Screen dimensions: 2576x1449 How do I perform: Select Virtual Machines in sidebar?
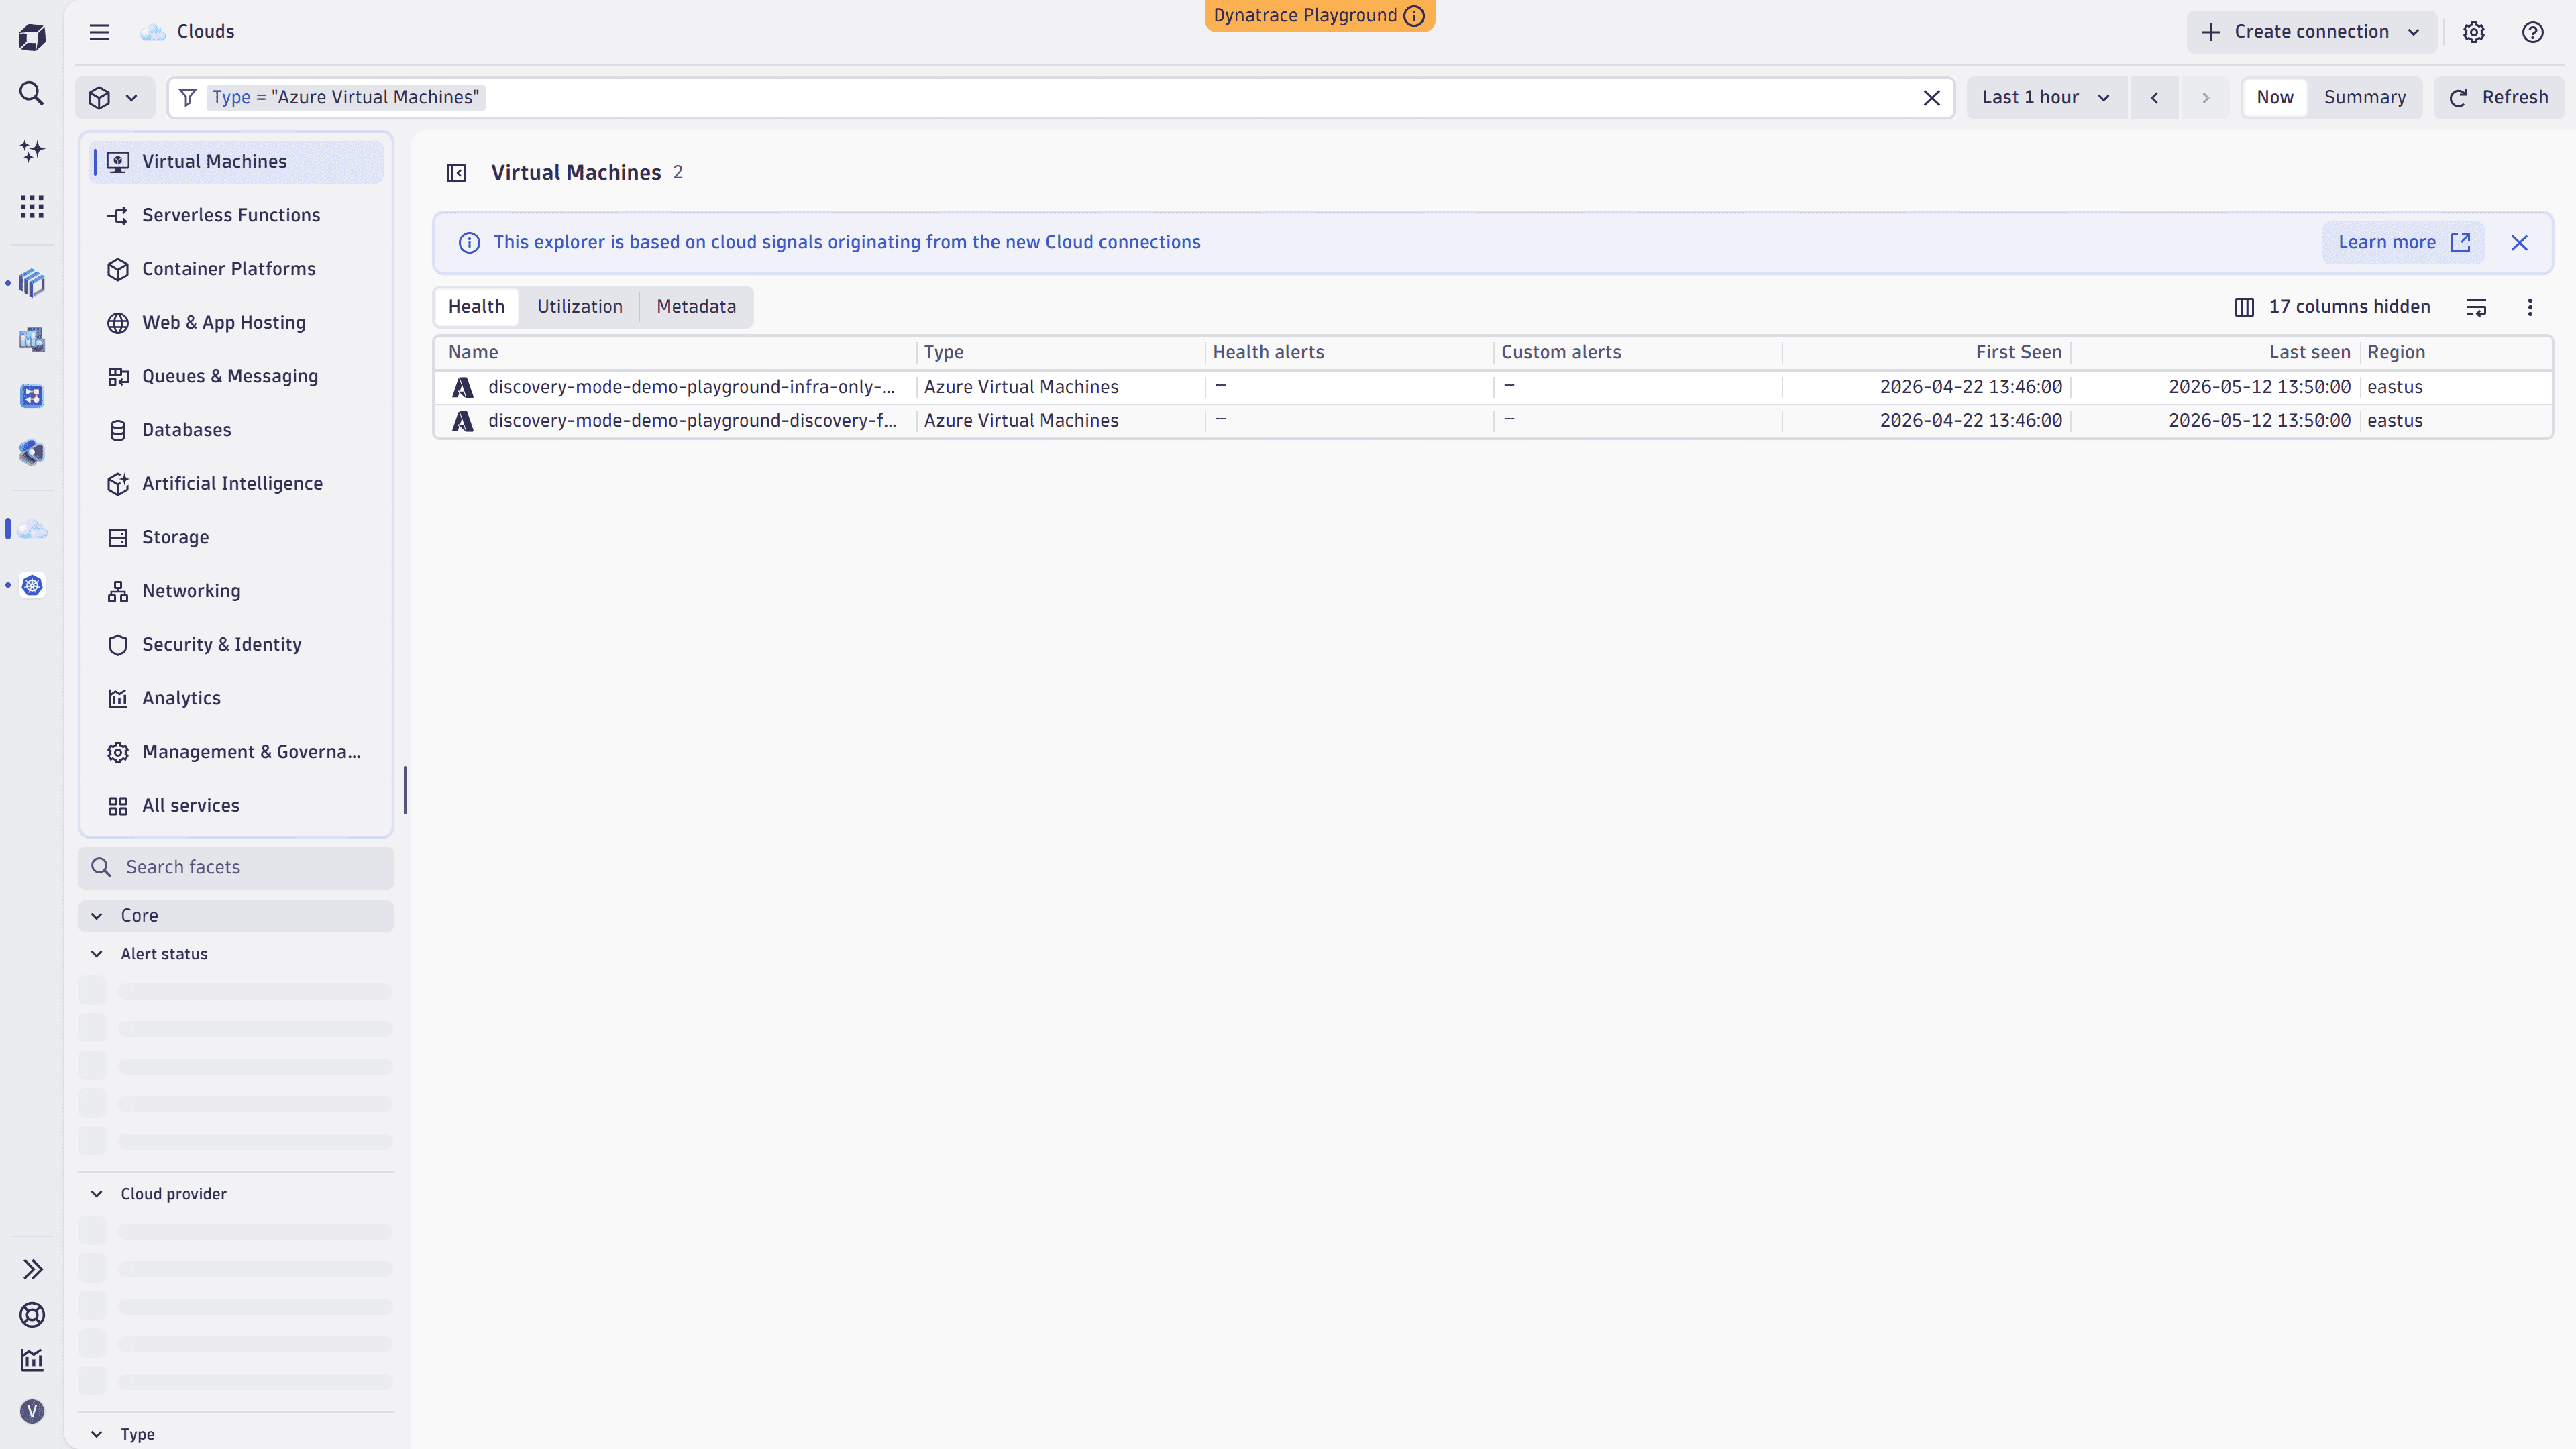[236, 162]
